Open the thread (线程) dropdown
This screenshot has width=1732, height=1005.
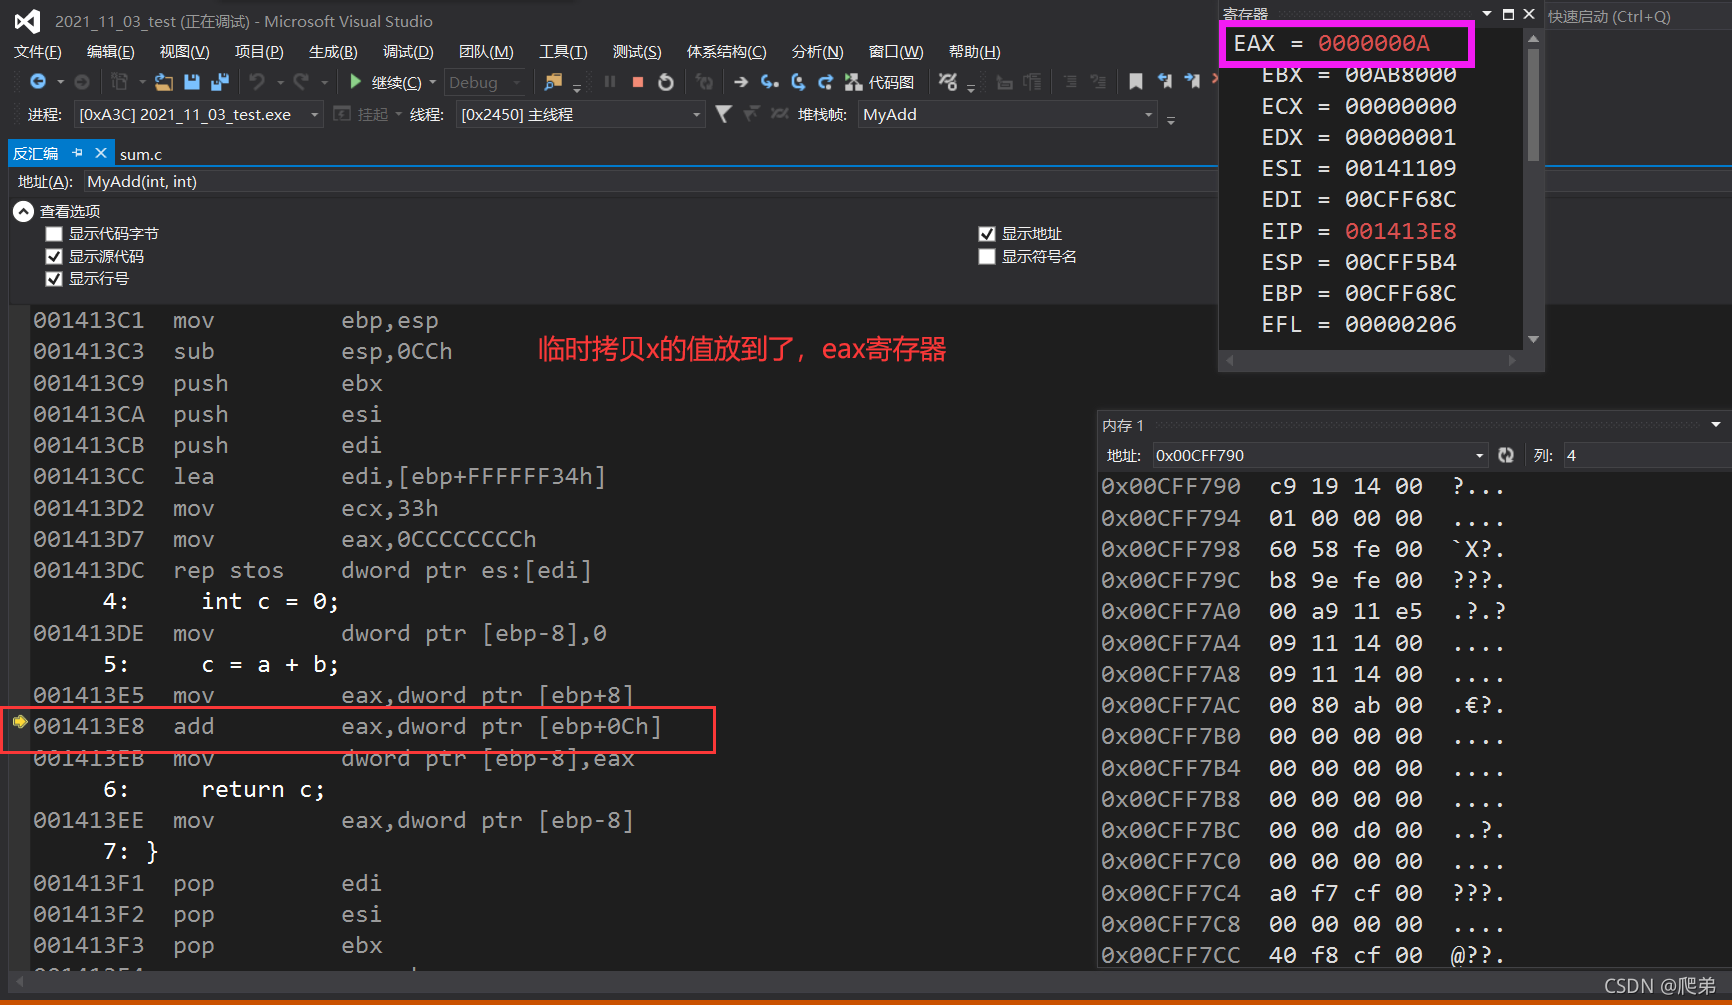(x=696, y=115)
